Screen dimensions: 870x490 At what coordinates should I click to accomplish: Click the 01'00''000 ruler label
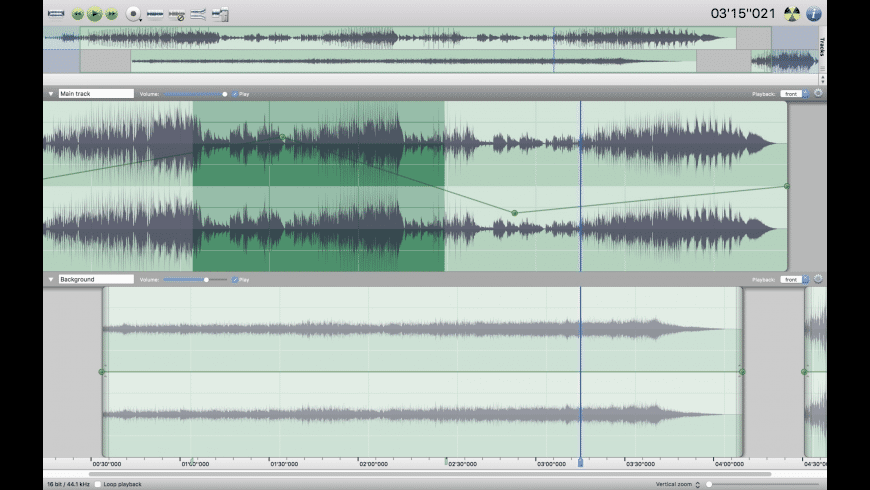(x=195, y=464)
